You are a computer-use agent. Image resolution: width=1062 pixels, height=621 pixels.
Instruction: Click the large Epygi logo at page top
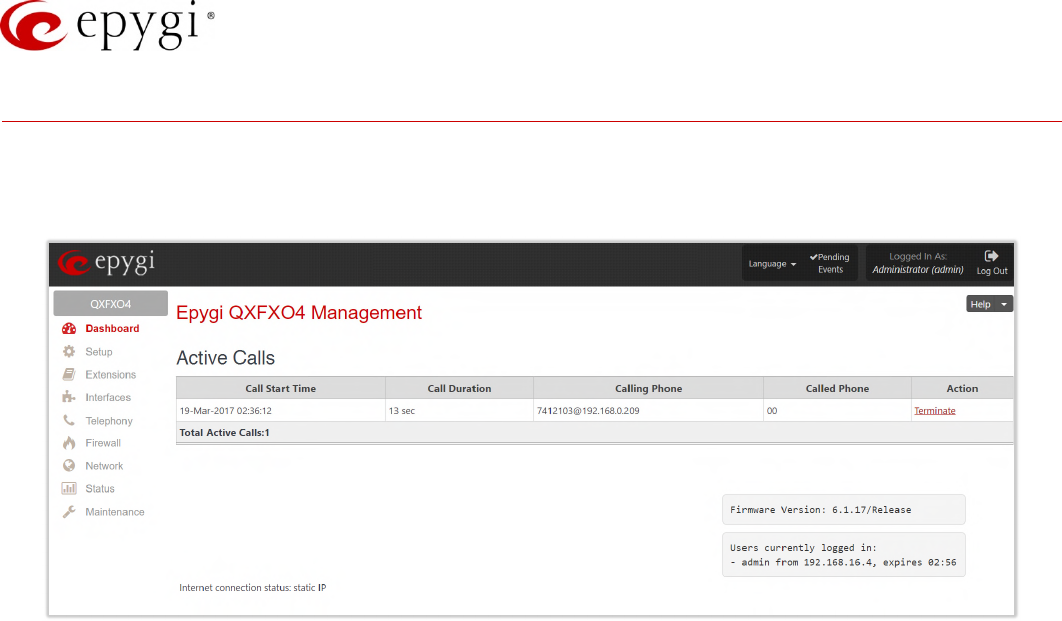(x=107, y=25)
